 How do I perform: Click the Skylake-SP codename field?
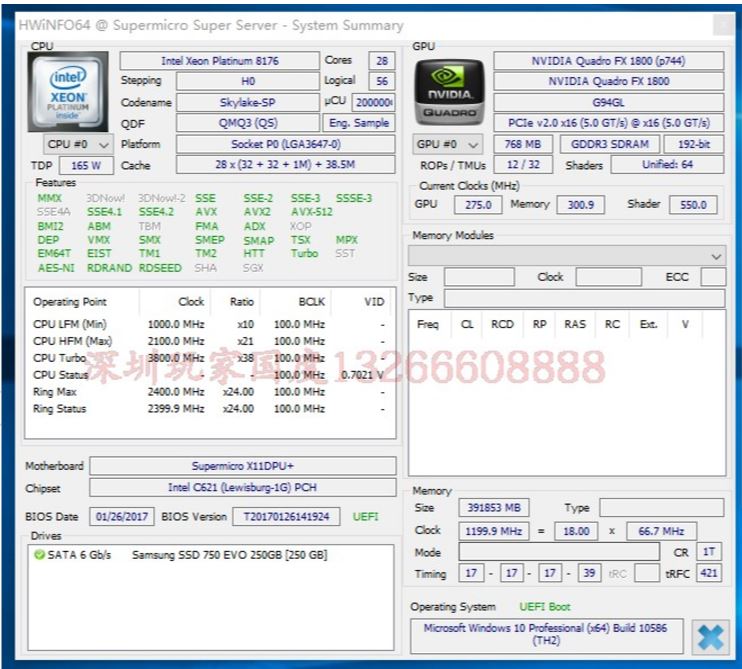(248, 102)
